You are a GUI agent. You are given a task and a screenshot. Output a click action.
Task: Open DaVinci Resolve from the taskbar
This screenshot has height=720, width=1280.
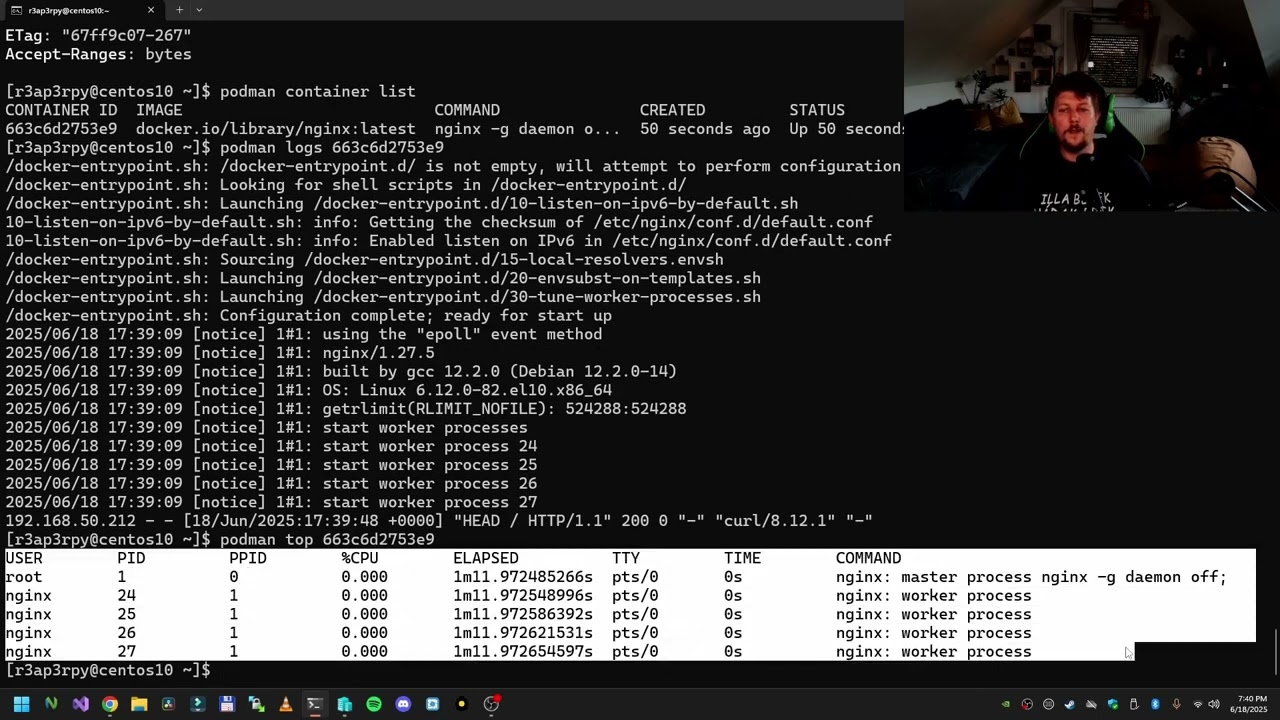[168, 704]
